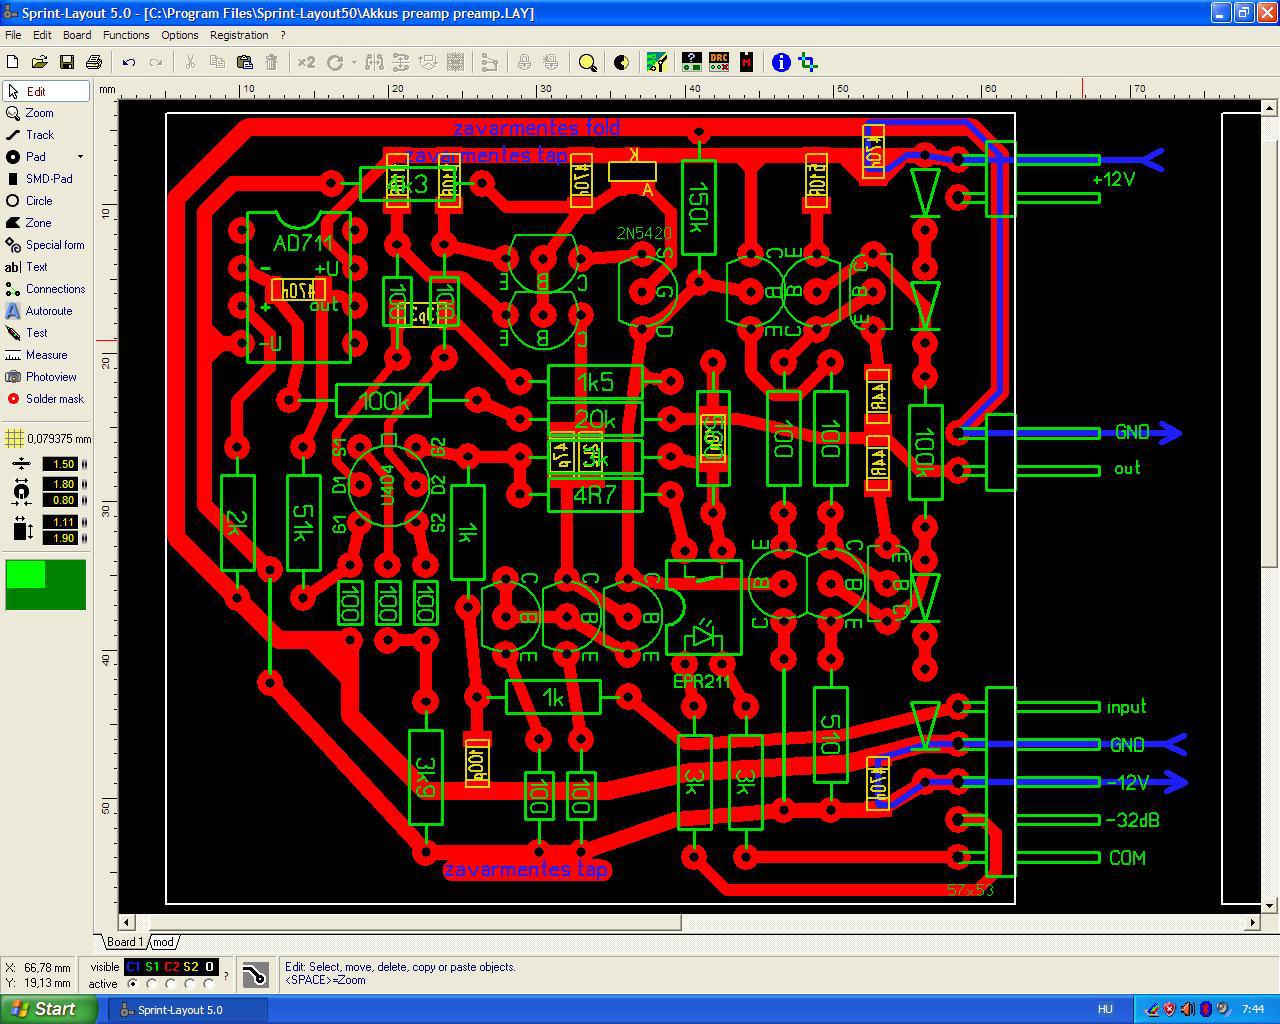This screenshot has width=1280, height=1024.
Task: Set S2 as the active layer
Action: coord(190,984)
